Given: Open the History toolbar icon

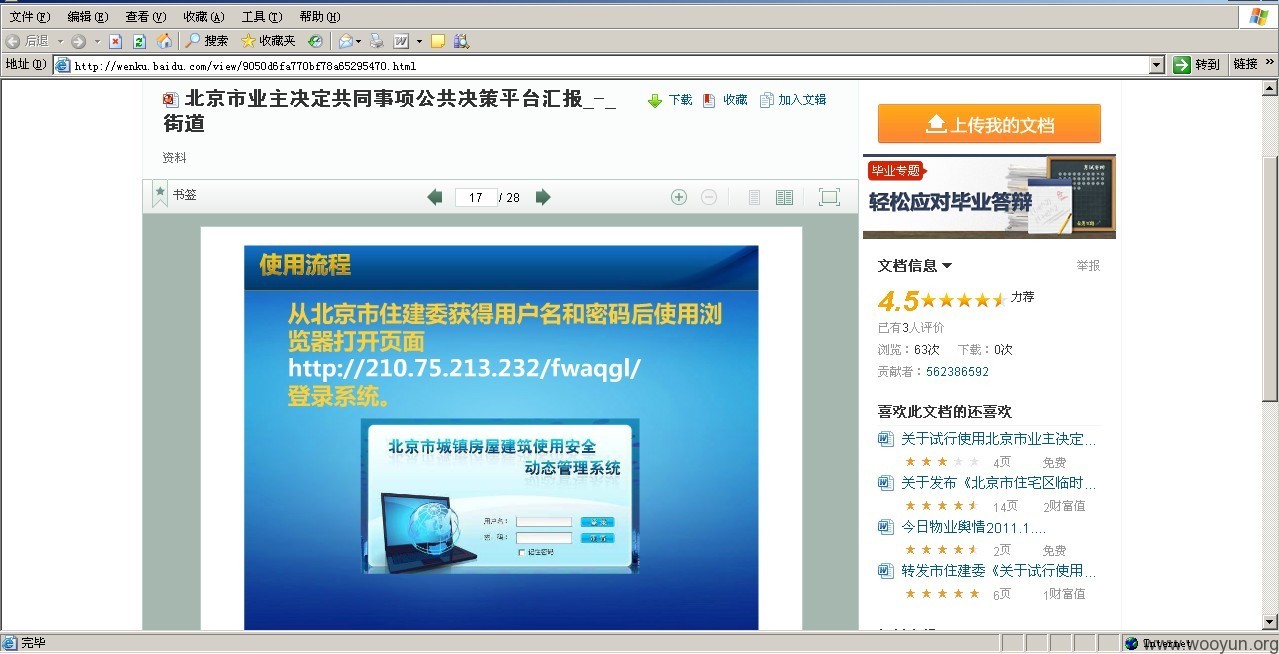Looking at the screenshot, I should [x=315, y=41].
